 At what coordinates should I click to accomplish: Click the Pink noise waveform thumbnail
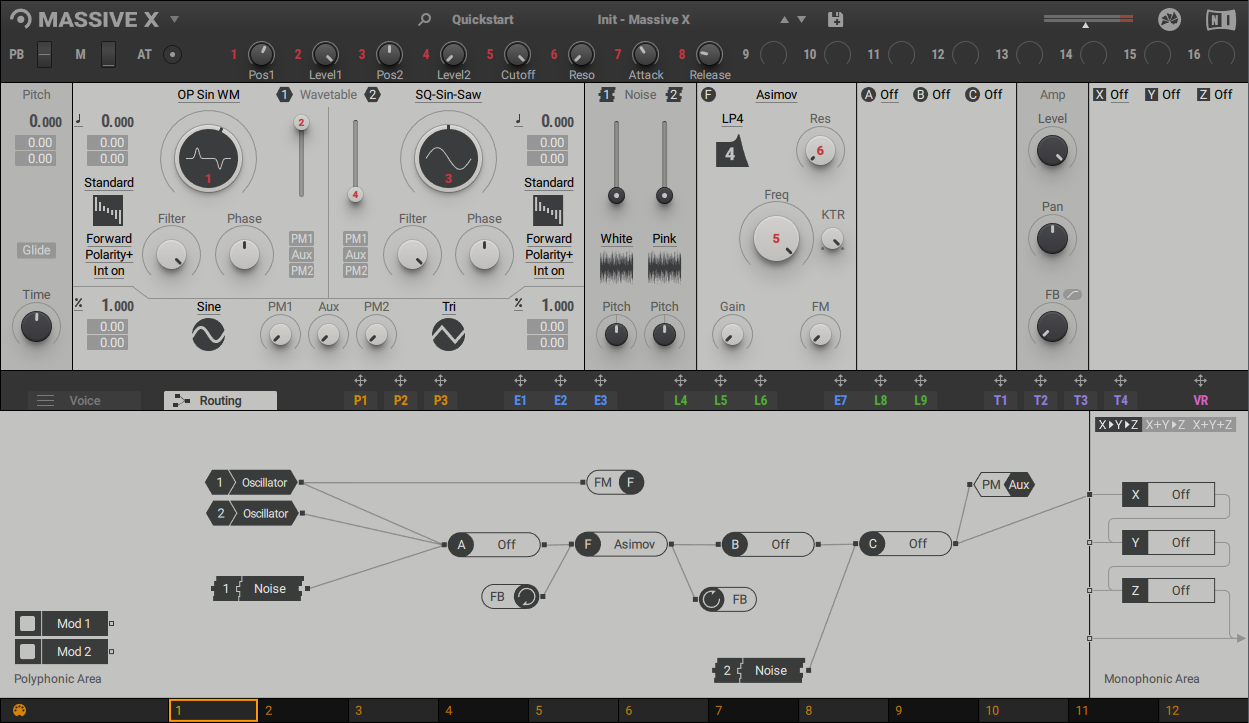tap(664, 266)
